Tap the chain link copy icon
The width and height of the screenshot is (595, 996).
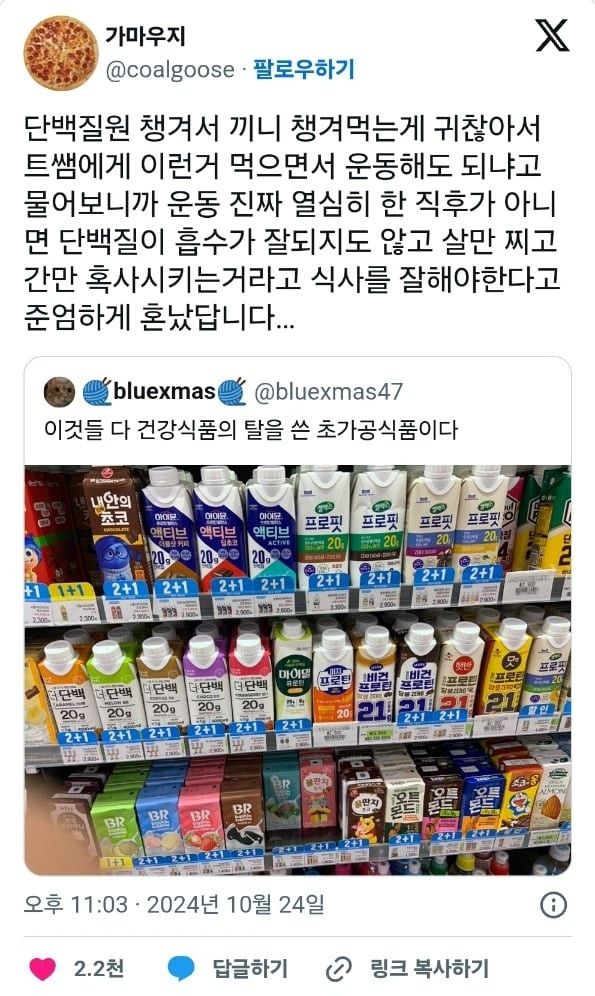coord(338,969)
